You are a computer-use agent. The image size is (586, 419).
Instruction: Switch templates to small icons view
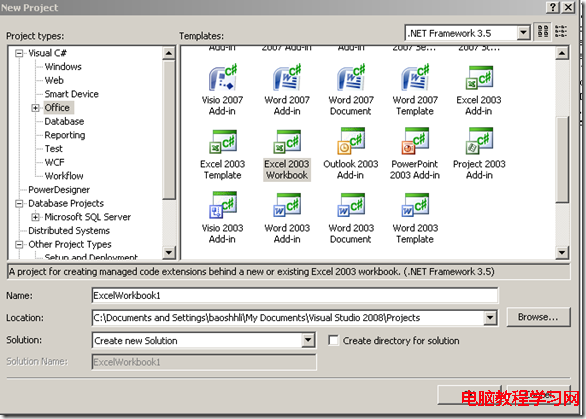pyautogui.click(x=561, y=31)
